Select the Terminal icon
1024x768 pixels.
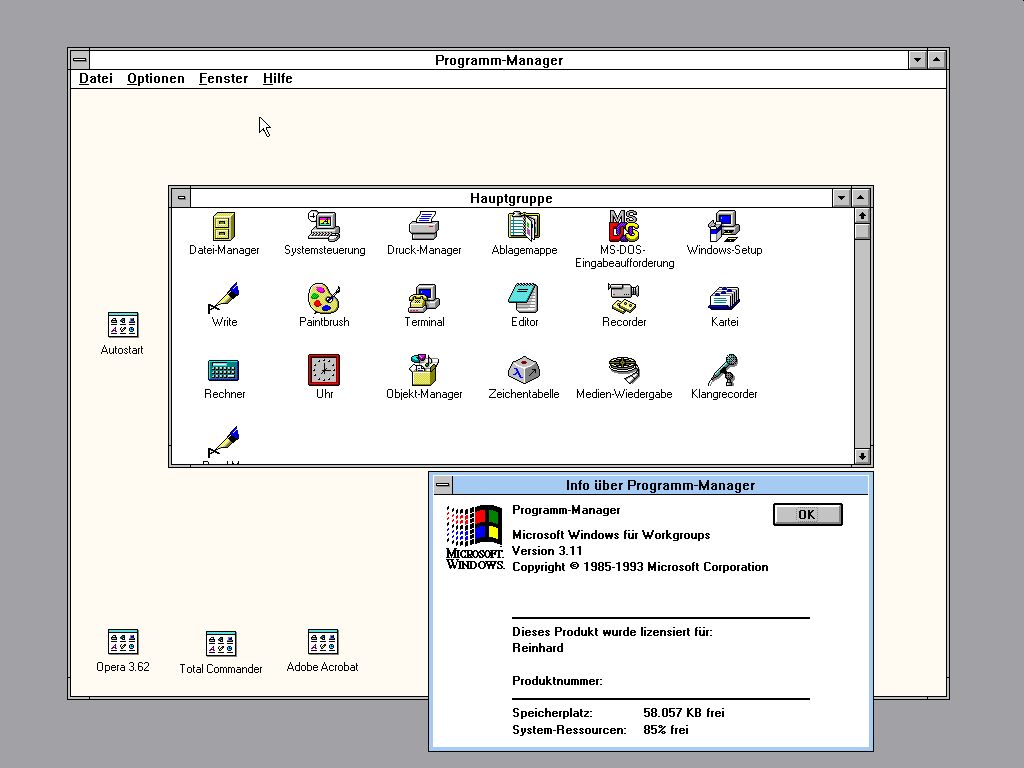pyautogui.click(x=424, y=298)
